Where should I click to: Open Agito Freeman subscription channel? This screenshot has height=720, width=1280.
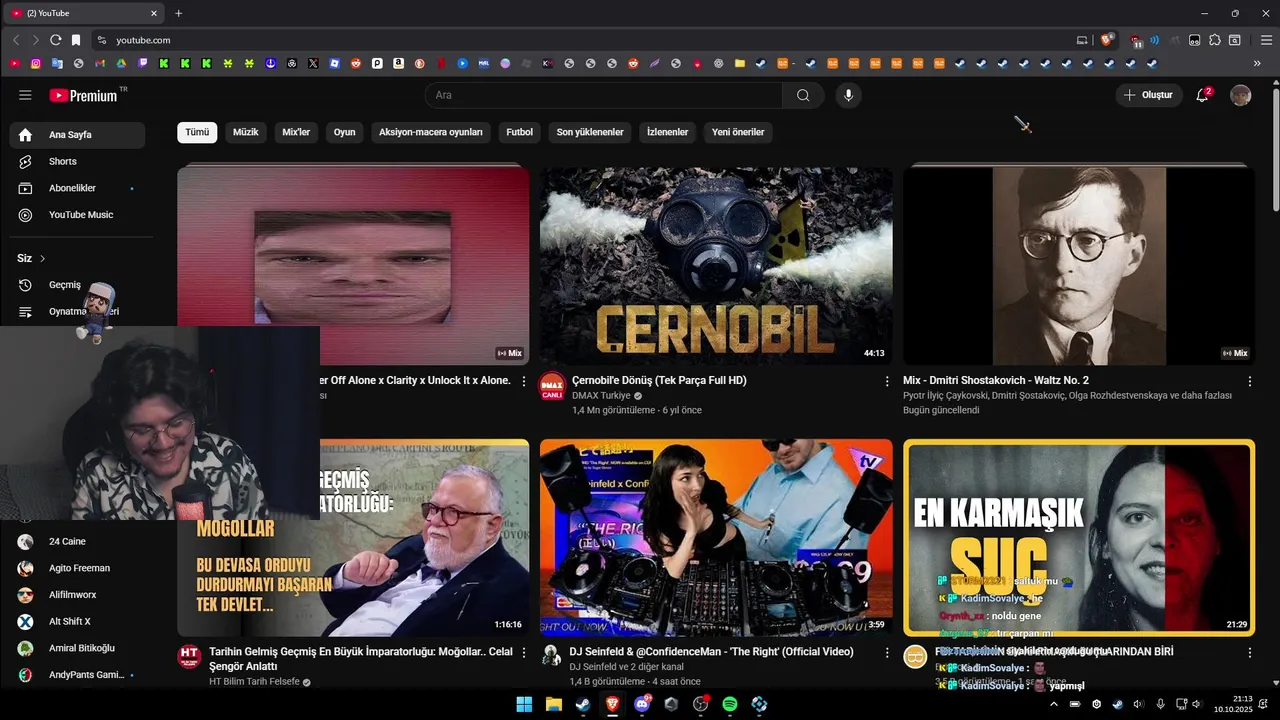click(77, 568)
